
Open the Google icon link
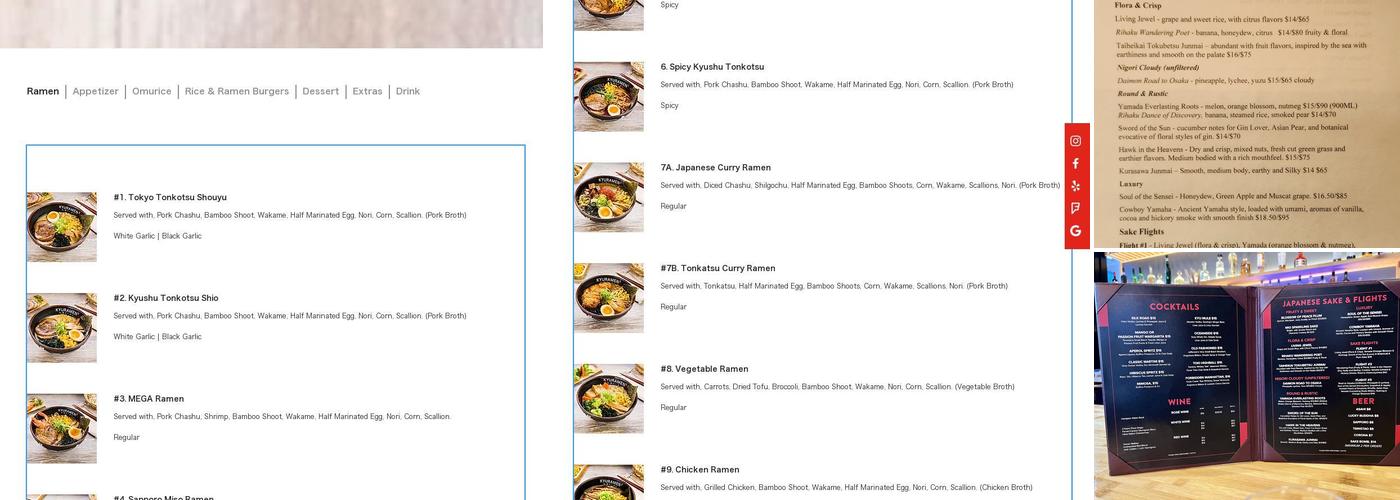tap(1076, 231)
